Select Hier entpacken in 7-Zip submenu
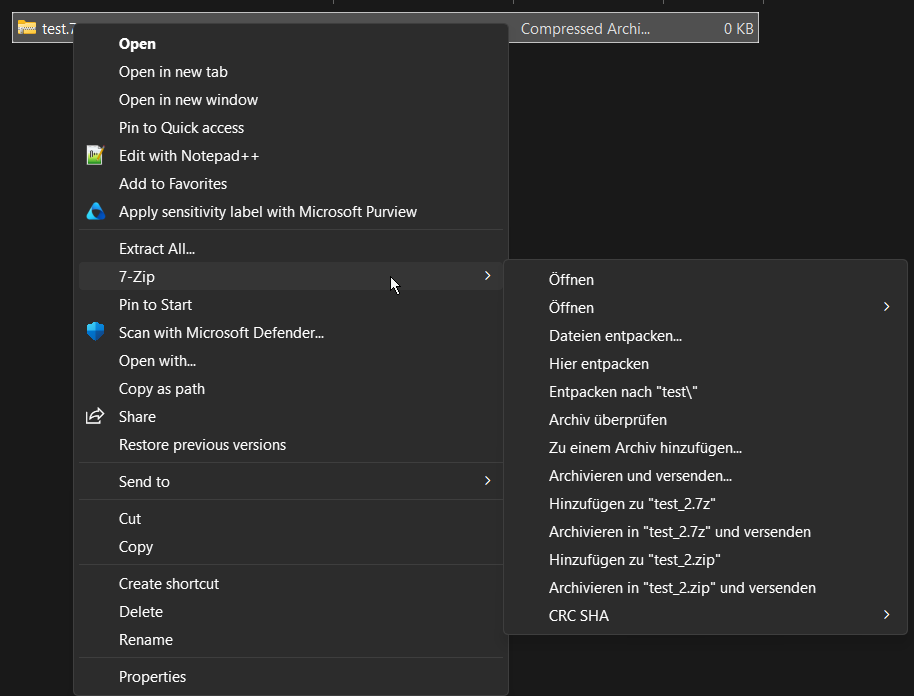The image size is (914, 696). (x=598, y=364)
